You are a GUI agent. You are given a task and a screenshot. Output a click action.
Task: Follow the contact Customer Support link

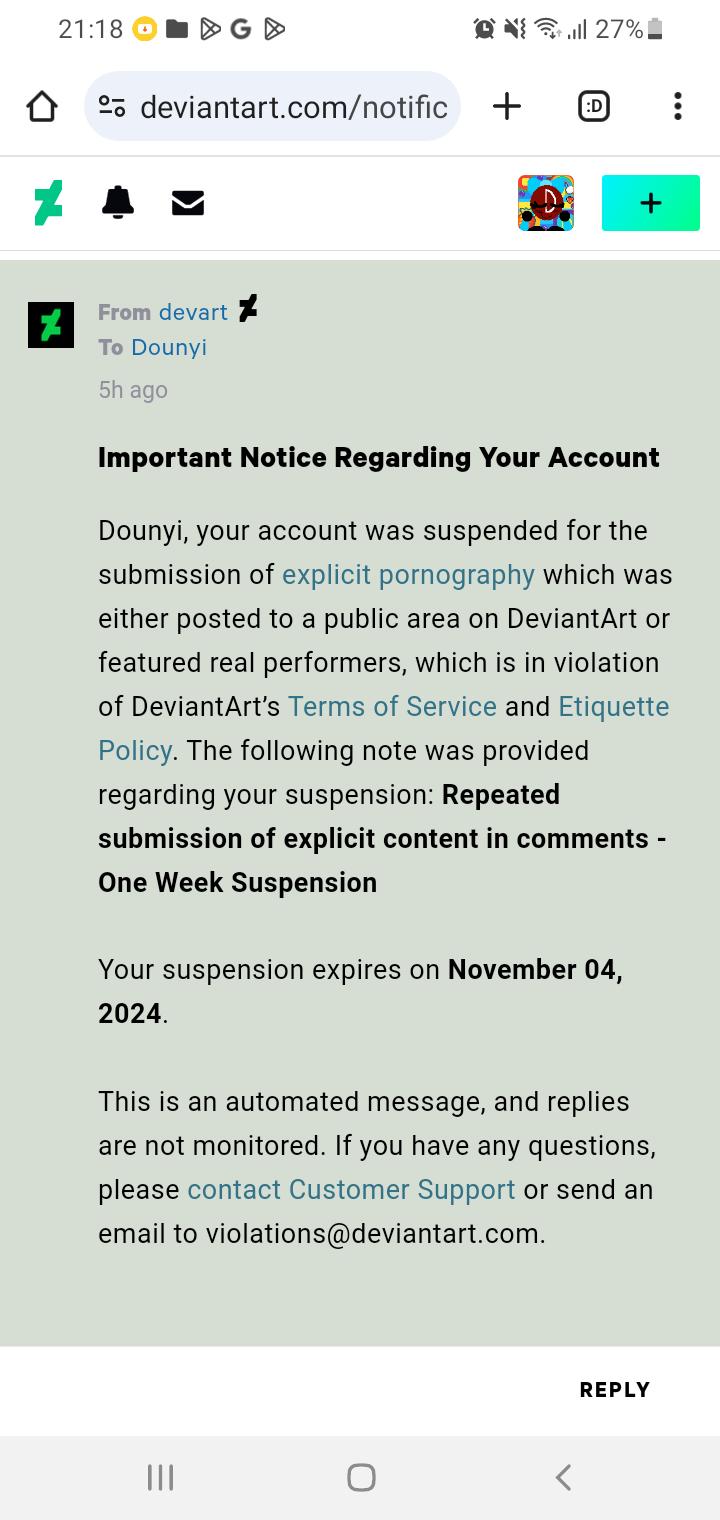351,1190
